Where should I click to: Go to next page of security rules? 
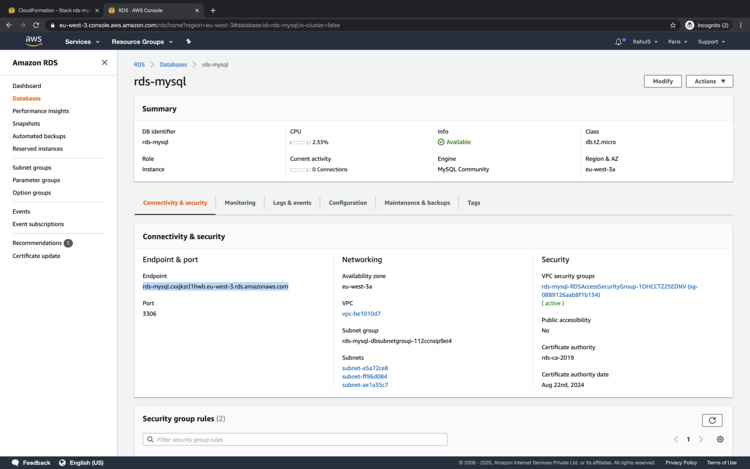pos(701,439)
